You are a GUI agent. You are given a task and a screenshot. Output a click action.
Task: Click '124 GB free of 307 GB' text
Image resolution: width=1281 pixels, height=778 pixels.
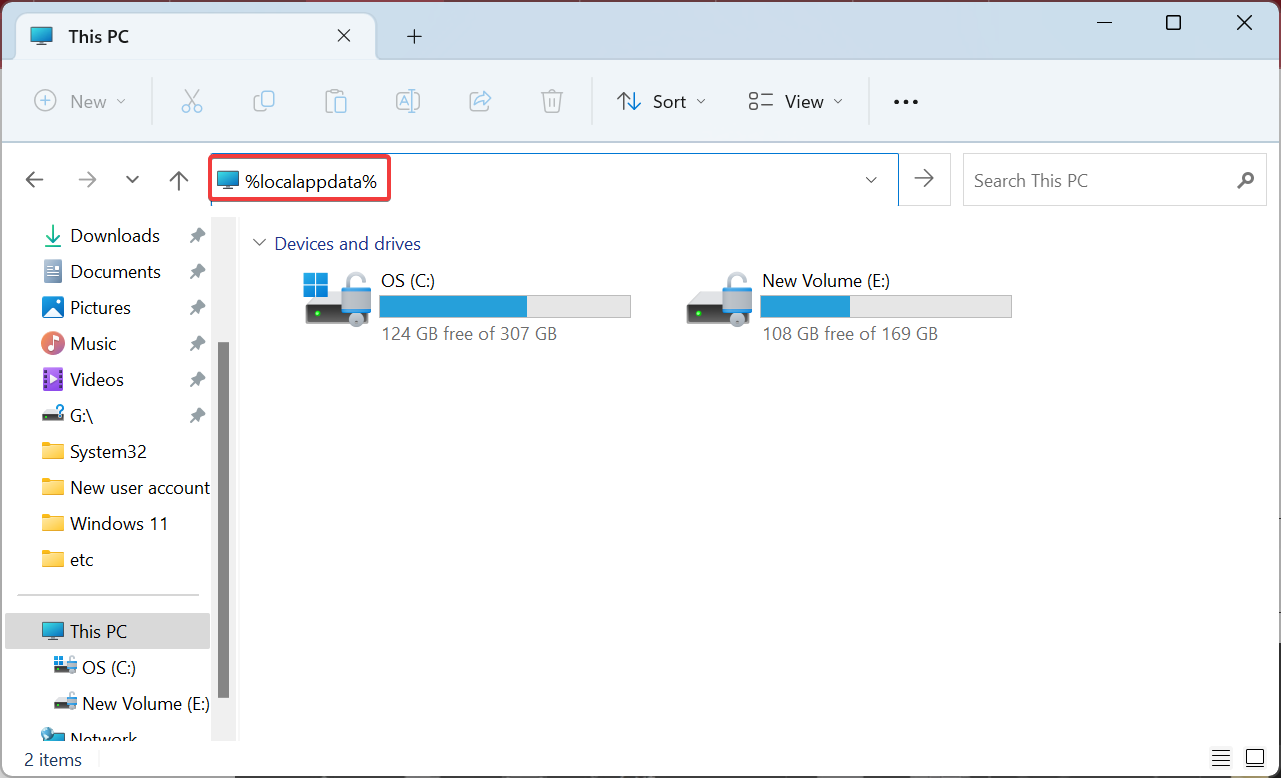[469, 334]
